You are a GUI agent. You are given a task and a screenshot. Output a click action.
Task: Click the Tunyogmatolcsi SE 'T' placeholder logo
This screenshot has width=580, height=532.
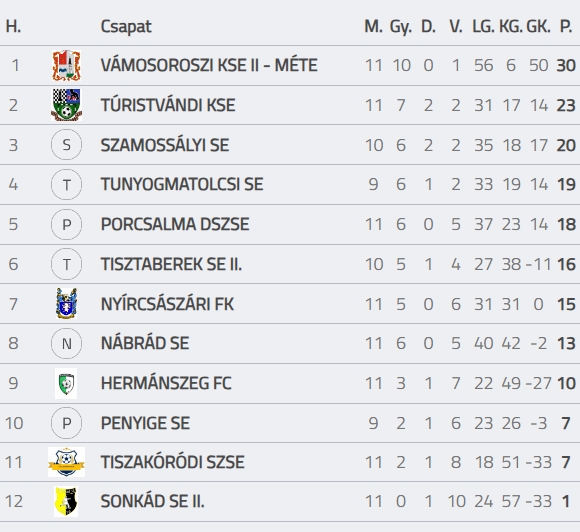tap(66, 184)
